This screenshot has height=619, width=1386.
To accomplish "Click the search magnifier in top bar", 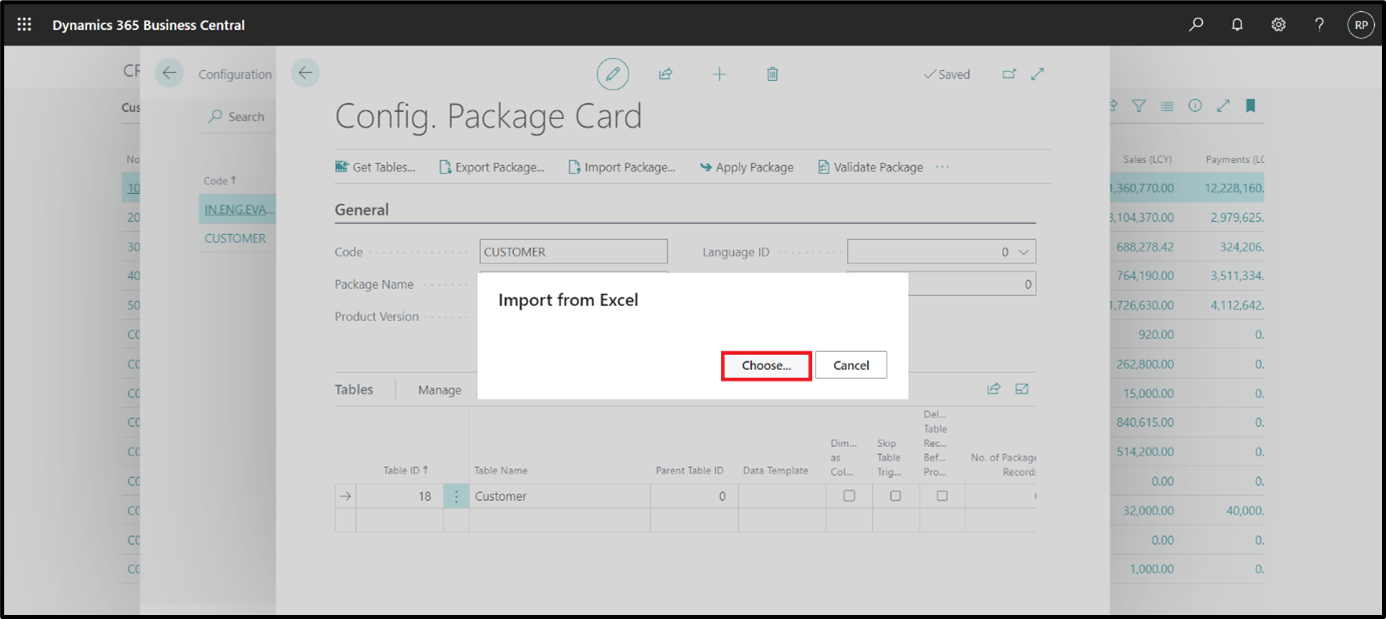I will click(x=1196, y=25).
